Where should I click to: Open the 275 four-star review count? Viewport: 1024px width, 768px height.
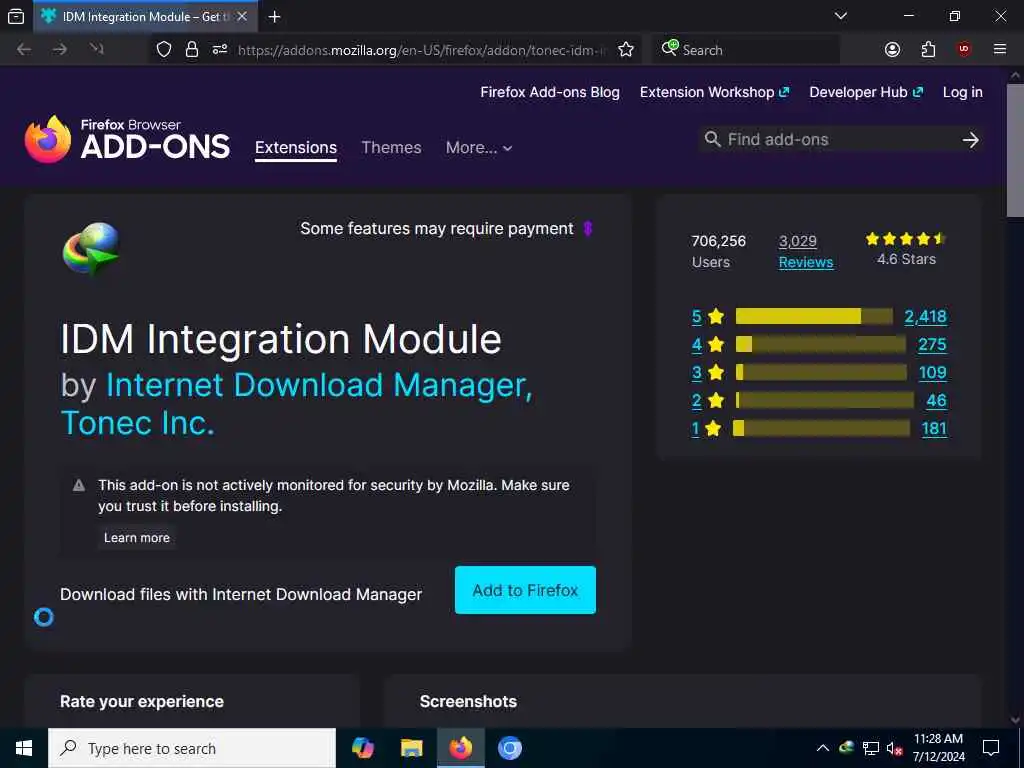[x=932, y=344]
